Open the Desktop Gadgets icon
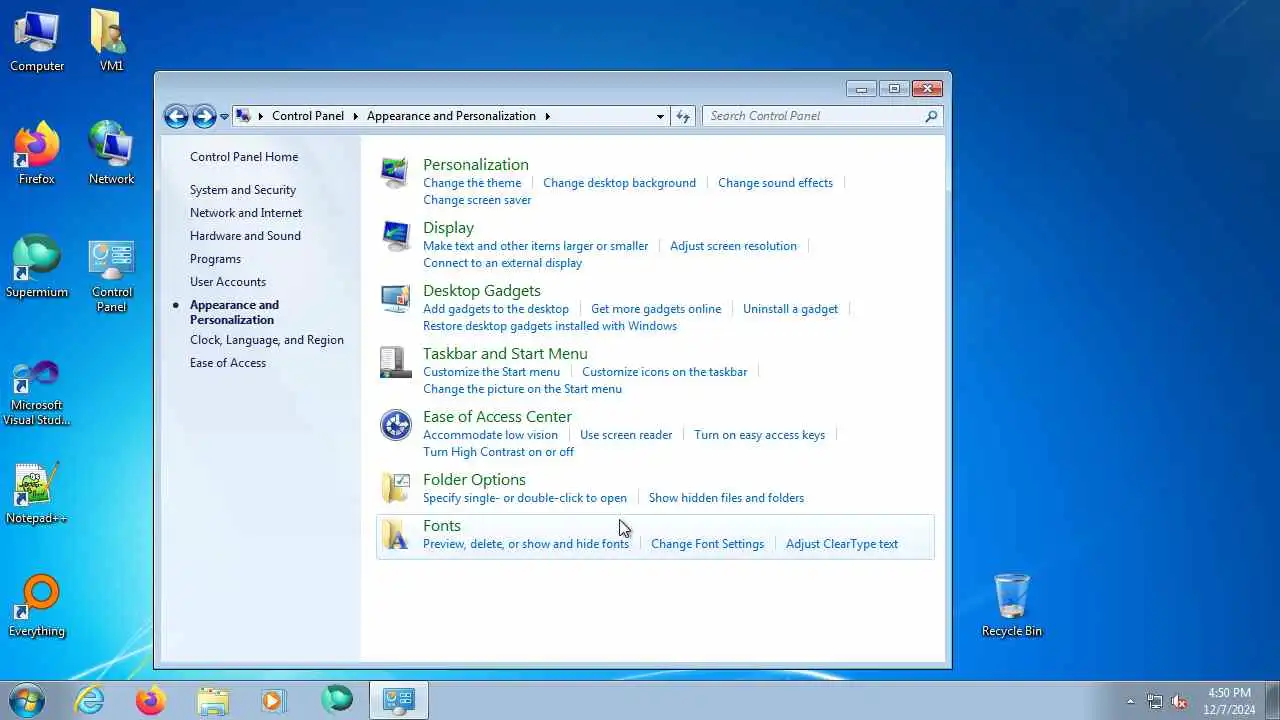This screenshot has width=1280, height=720. pos(395,298)
